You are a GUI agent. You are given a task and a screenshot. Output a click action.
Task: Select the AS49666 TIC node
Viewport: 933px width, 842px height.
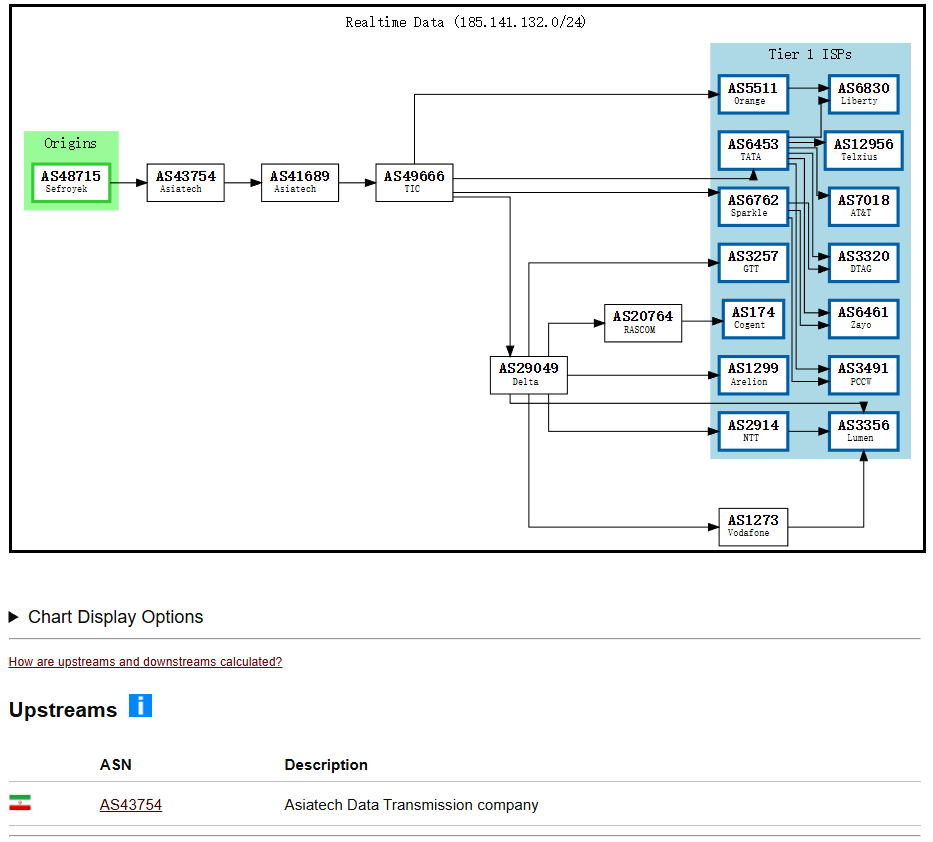[414, 182]
